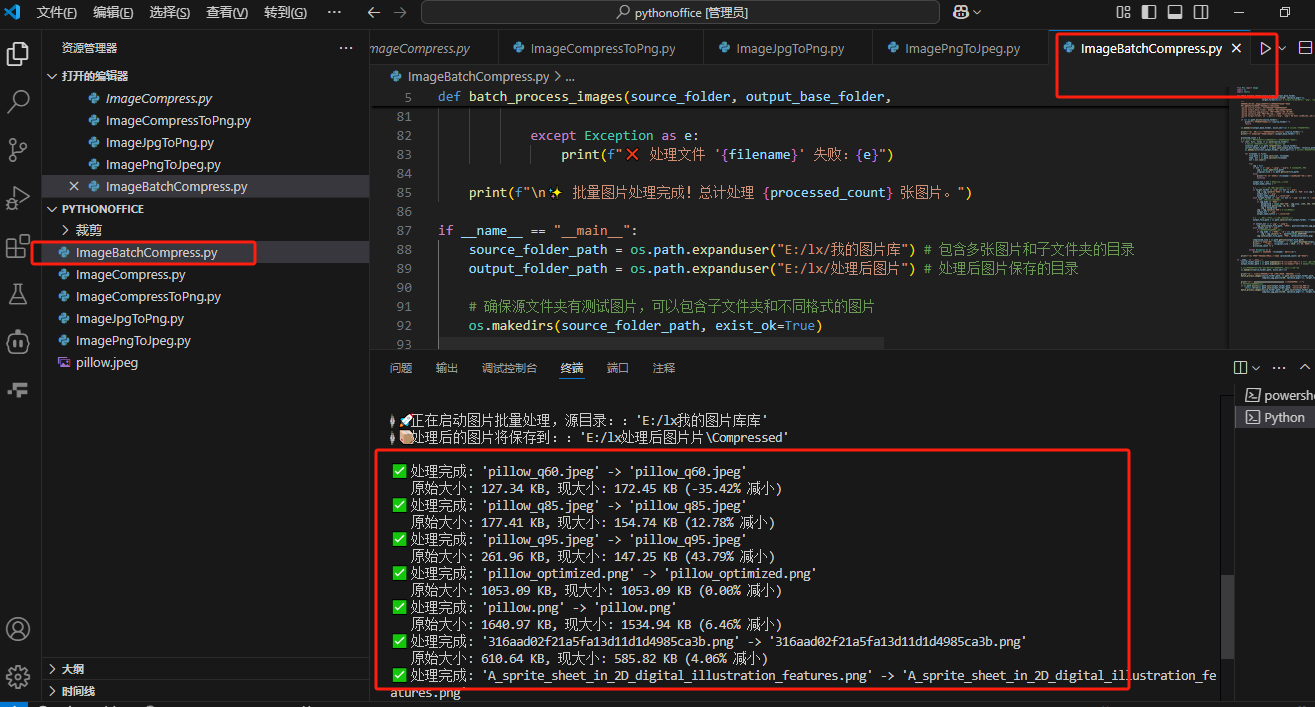Click the pythonoffice command center search box
This screenshot has width=1315, height=707.
680,12
